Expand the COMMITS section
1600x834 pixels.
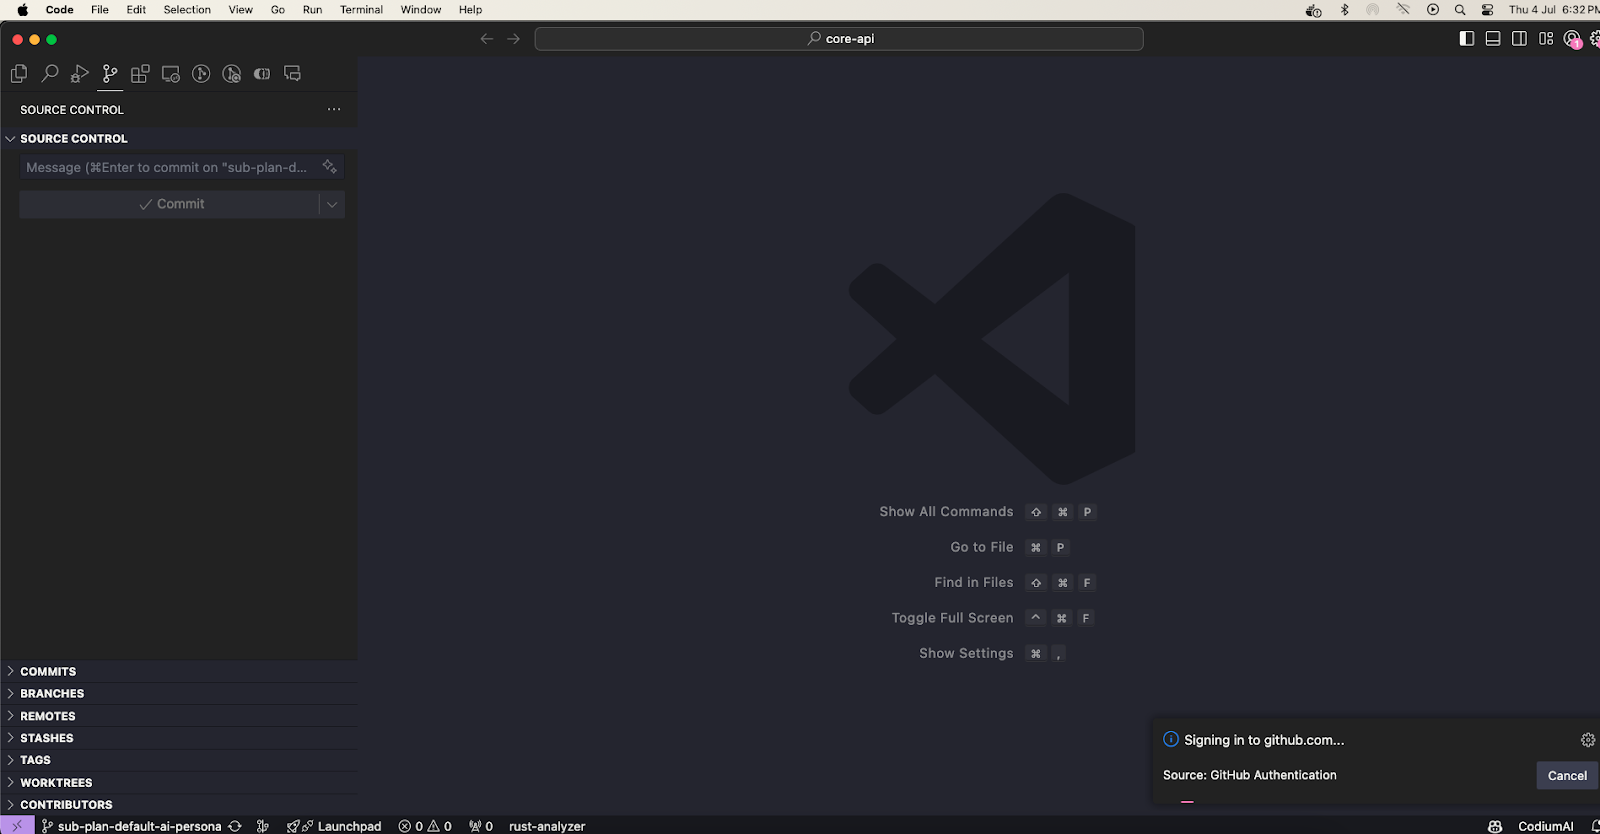click(x=179, y=672)
